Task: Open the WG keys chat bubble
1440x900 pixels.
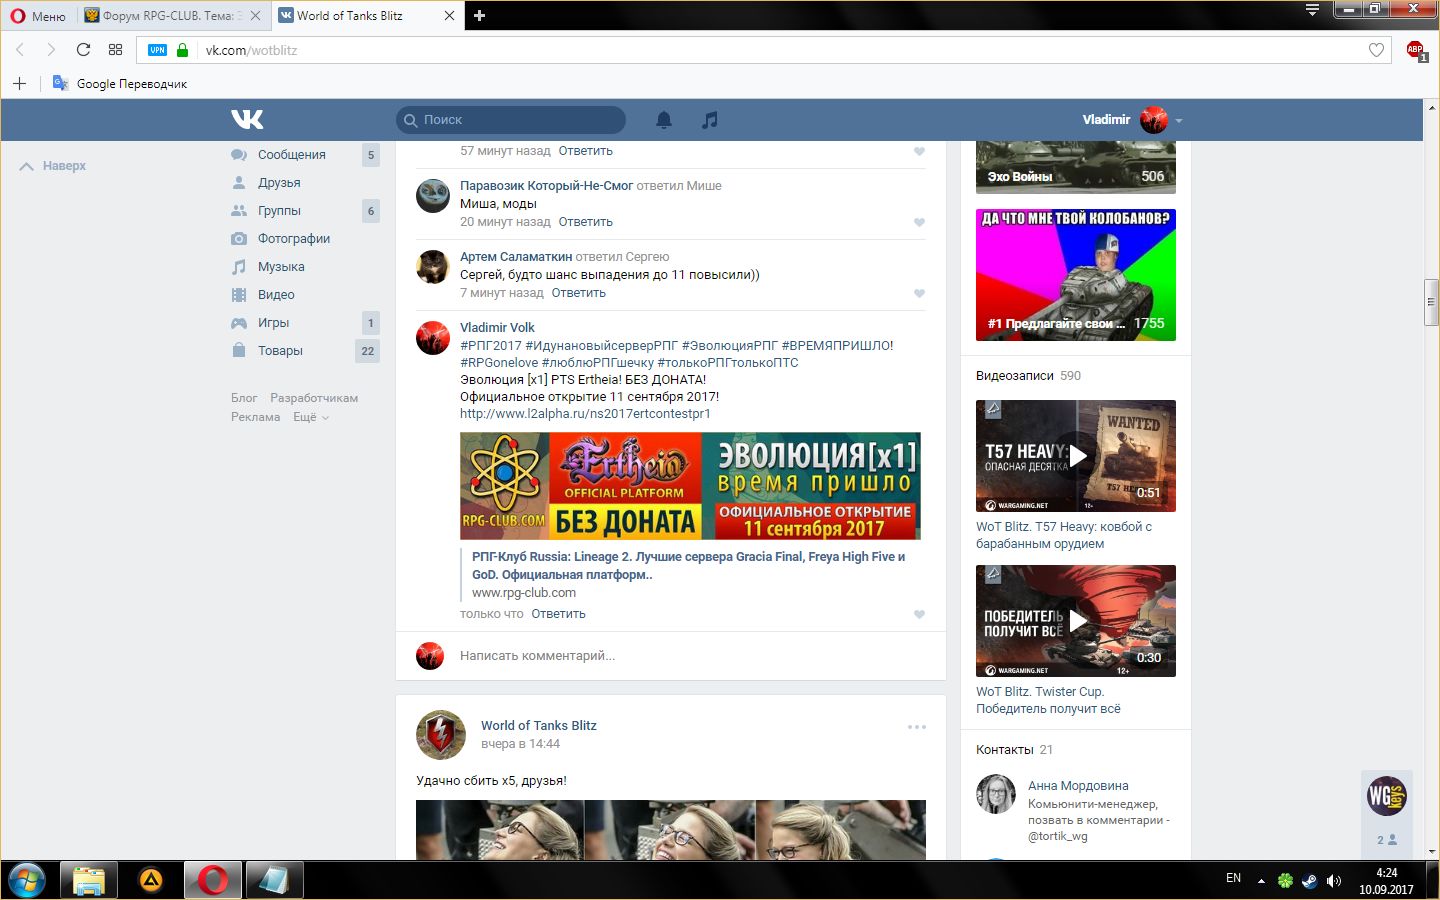Action: click(1387, 796)
